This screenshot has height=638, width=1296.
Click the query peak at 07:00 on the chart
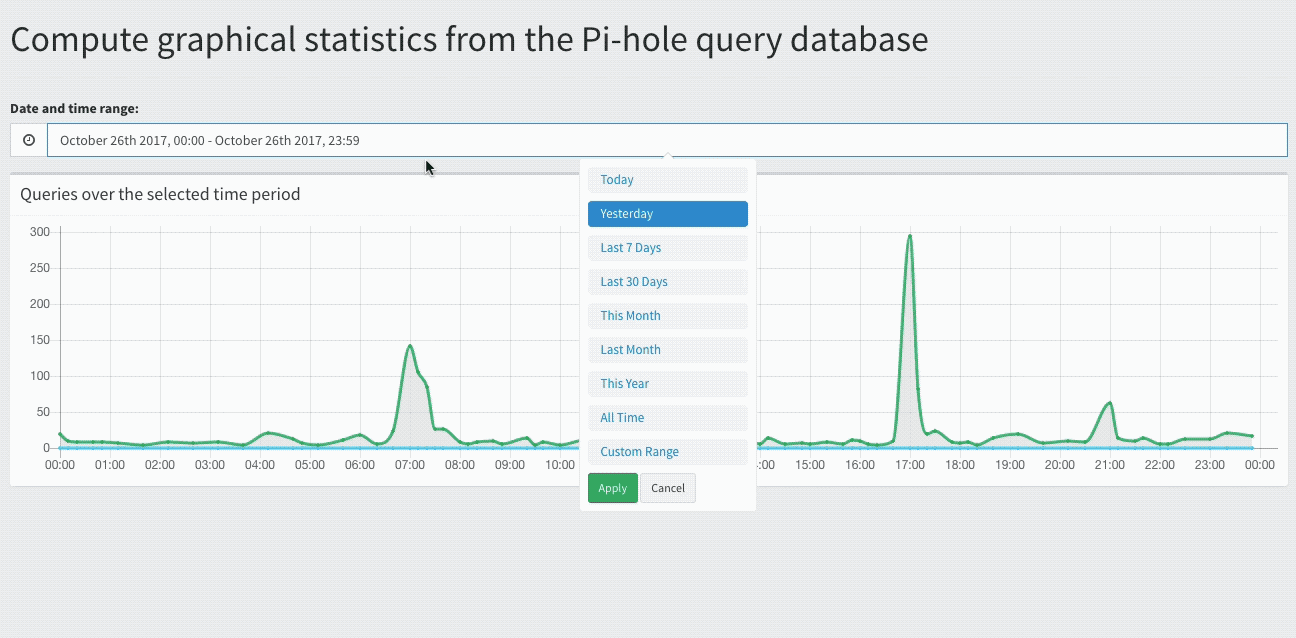(410, 346)
